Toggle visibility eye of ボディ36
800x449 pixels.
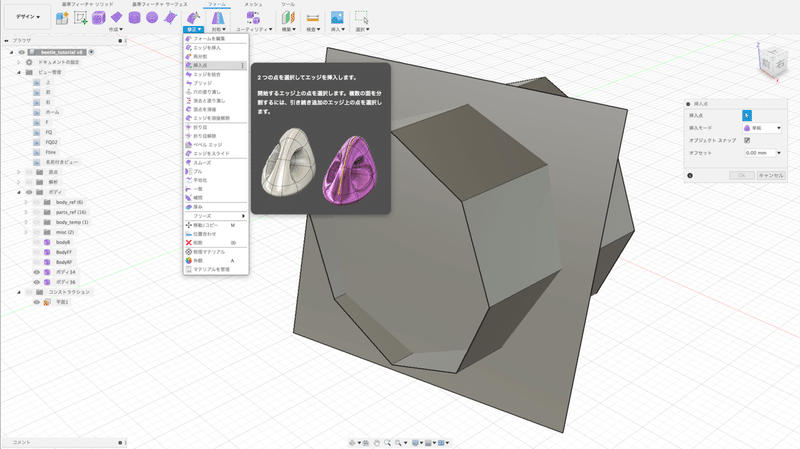click(37, 282)
